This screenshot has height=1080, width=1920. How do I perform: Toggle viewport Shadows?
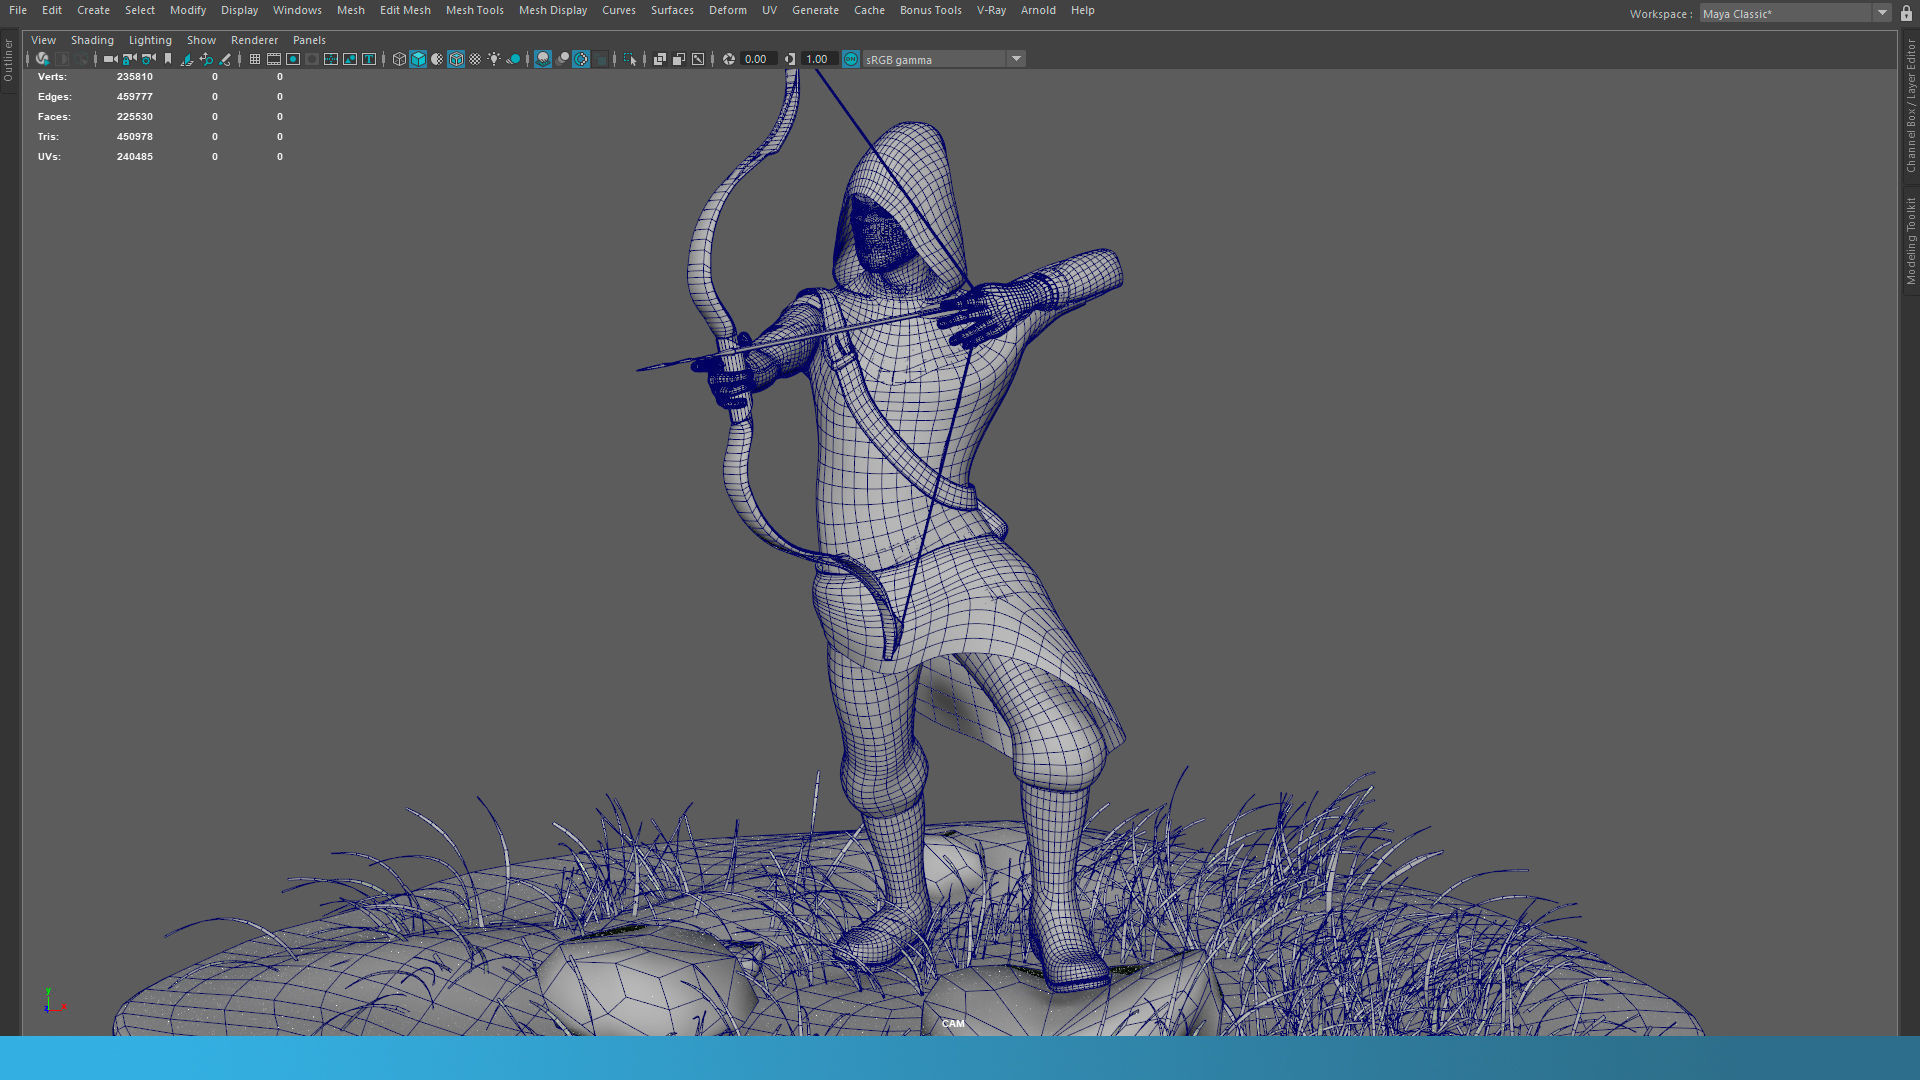point(512,59)
